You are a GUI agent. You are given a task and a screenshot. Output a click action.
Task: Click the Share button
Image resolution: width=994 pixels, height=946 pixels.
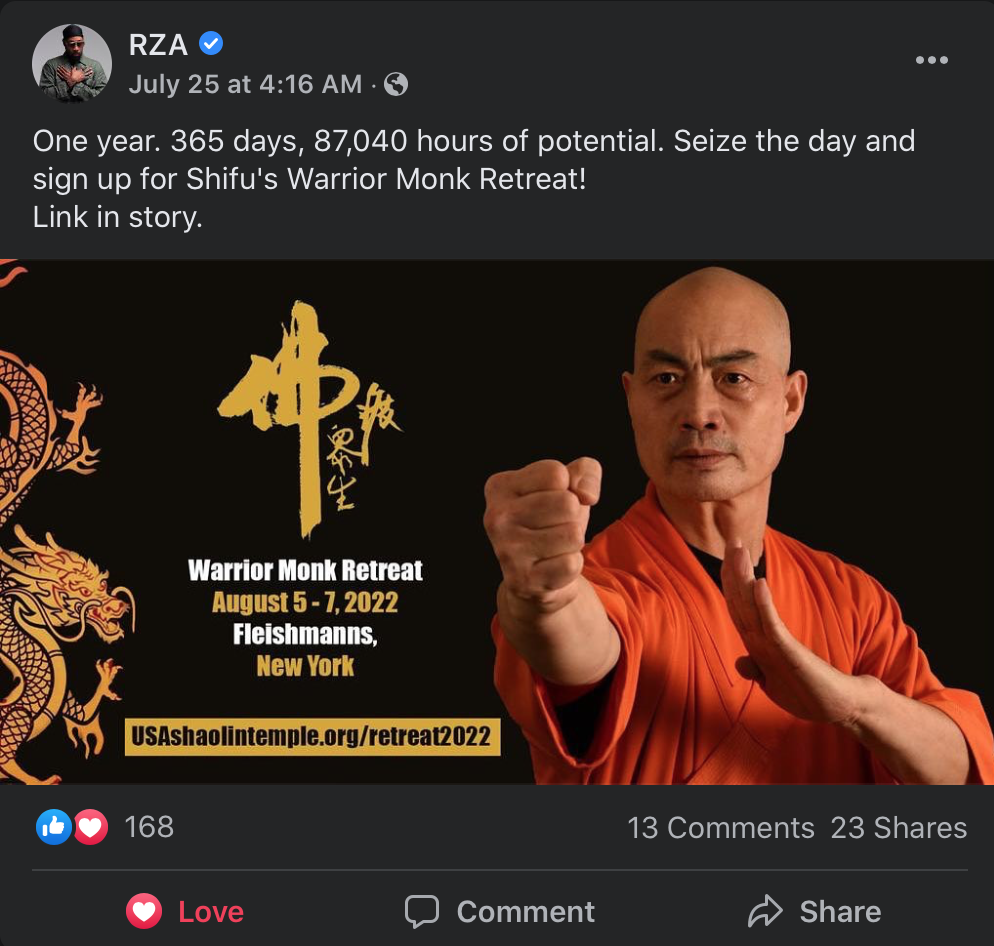[815, 911]
